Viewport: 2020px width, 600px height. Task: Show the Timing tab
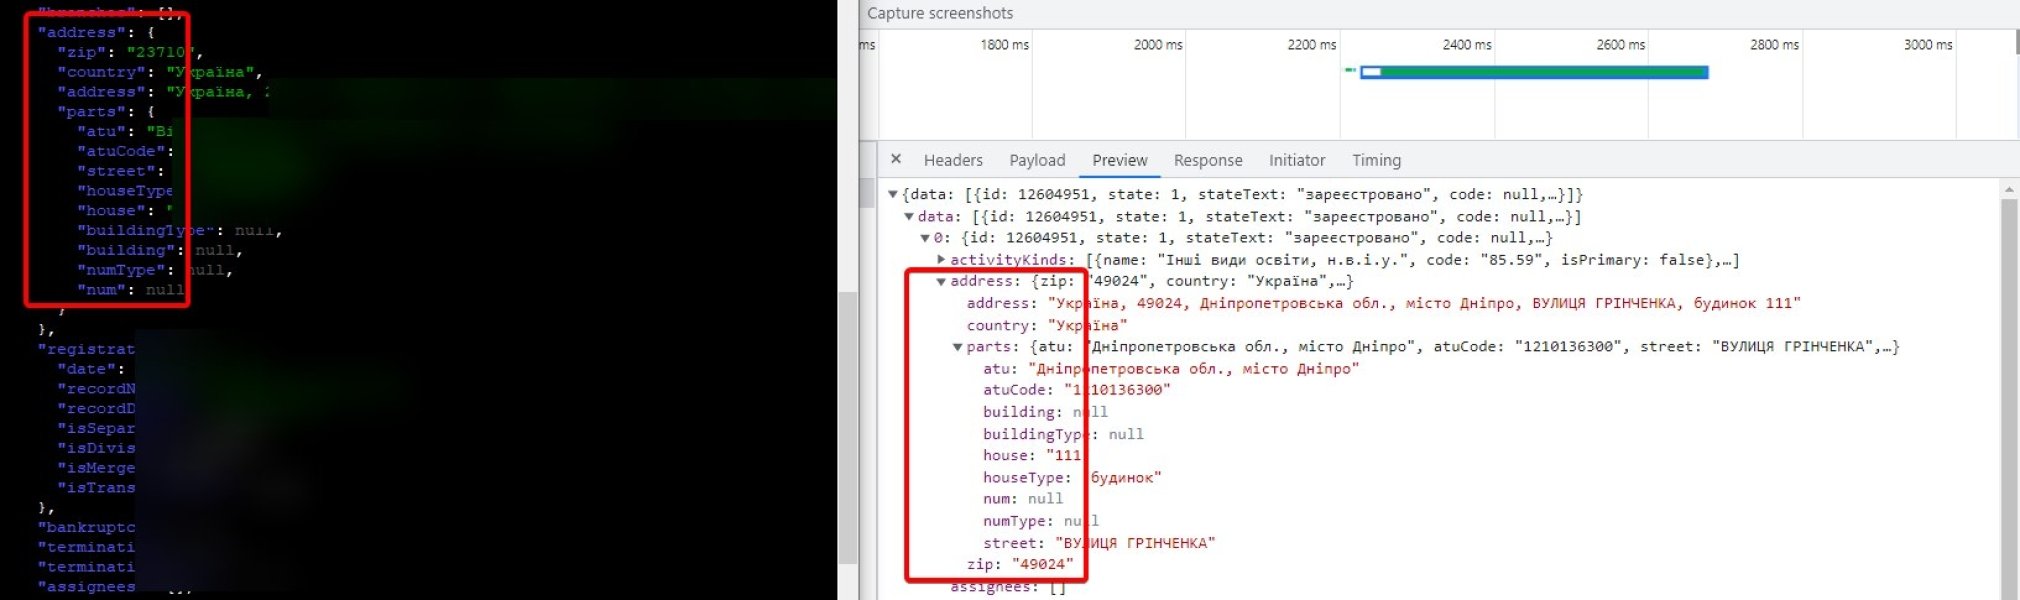1376,160
